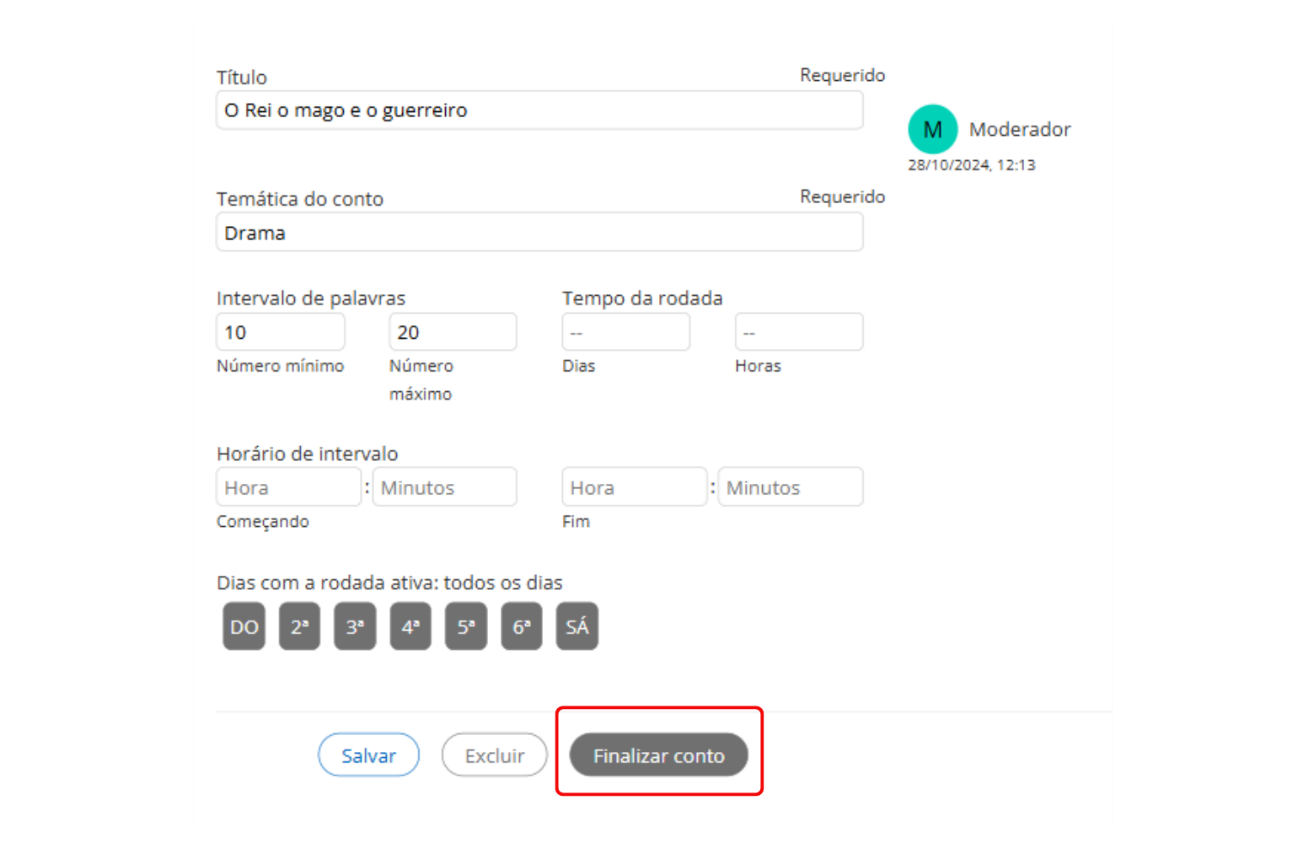Viewport: 1298px width, 843px height.
Task: Click the Horário de intervalo label
Action: click(x=307, y=453)
